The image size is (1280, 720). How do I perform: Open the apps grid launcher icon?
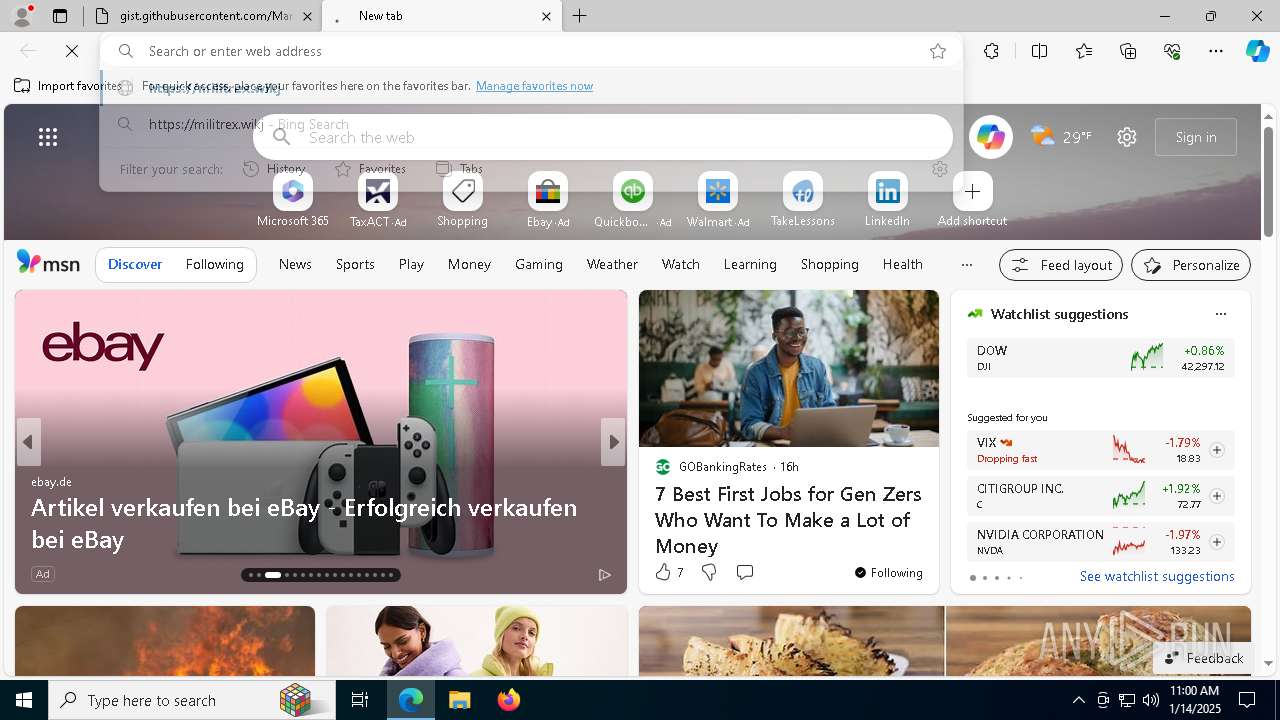pyautogui.click(x=48, y=137)
